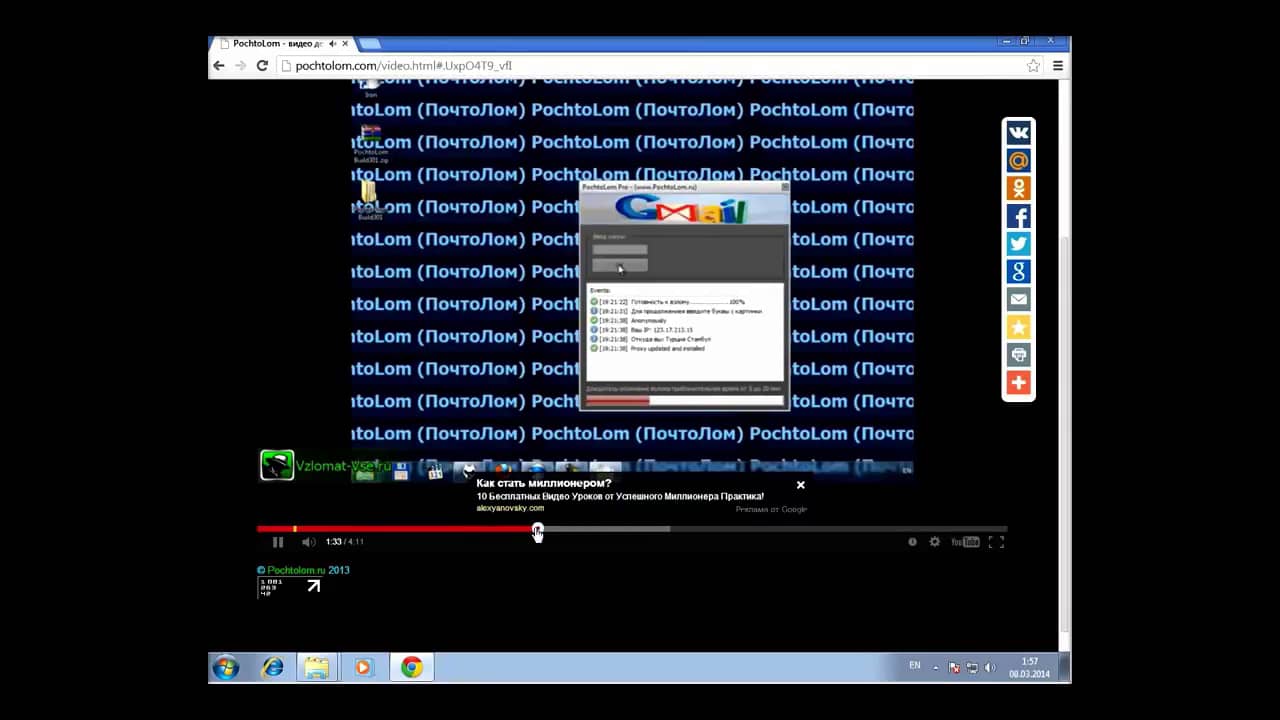Watch on YouTube via logo button
Viewport: 1280px width, 720px height.
click(965, 542)
